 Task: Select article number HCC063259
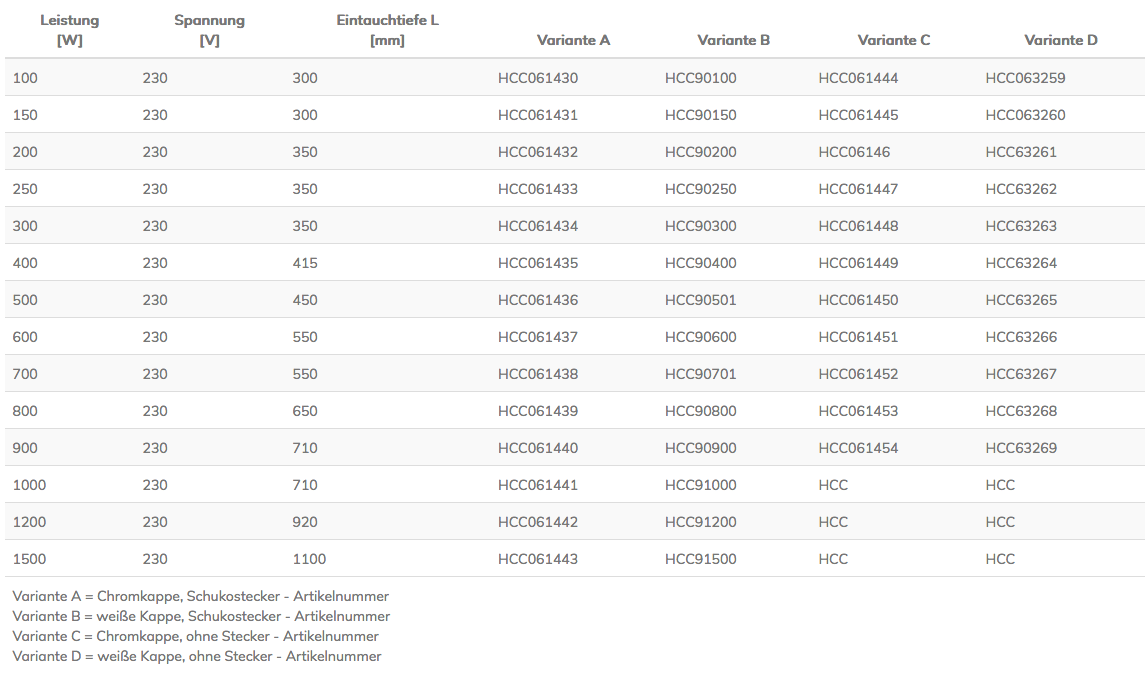click(1025, 78)
